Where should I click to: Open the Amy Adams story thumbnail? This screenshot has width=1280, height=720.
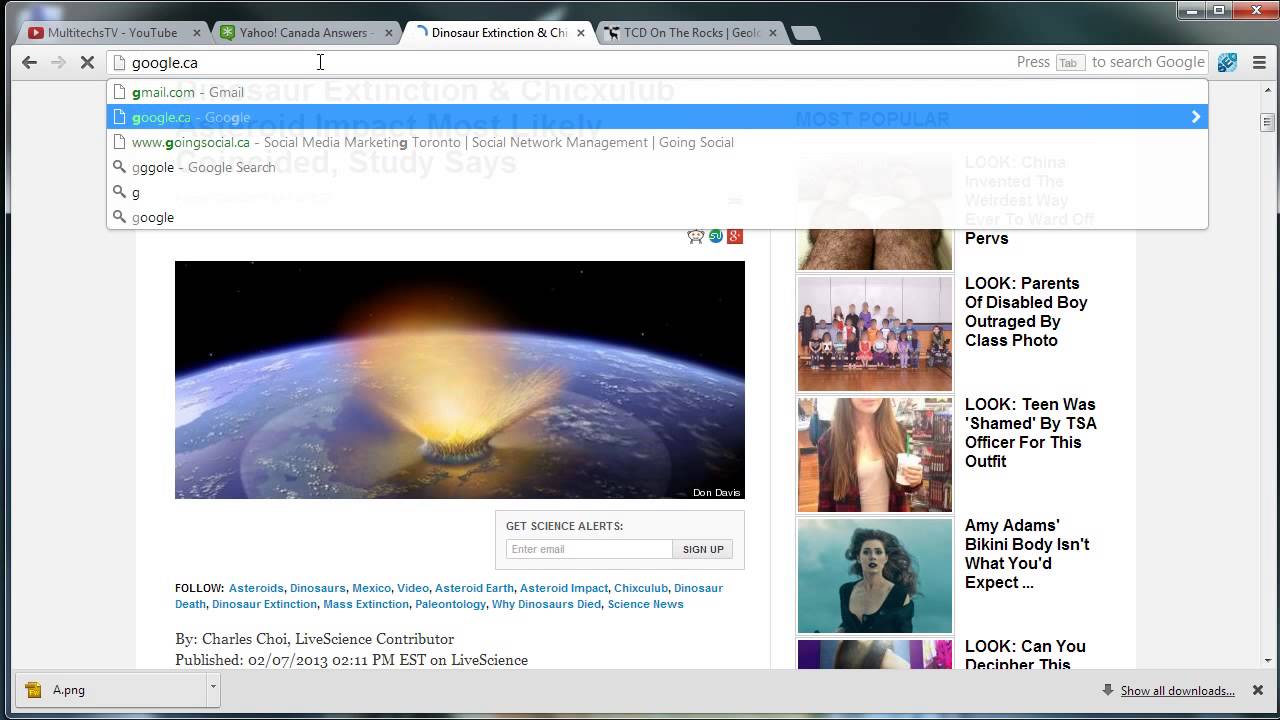[x=875, y=575]
